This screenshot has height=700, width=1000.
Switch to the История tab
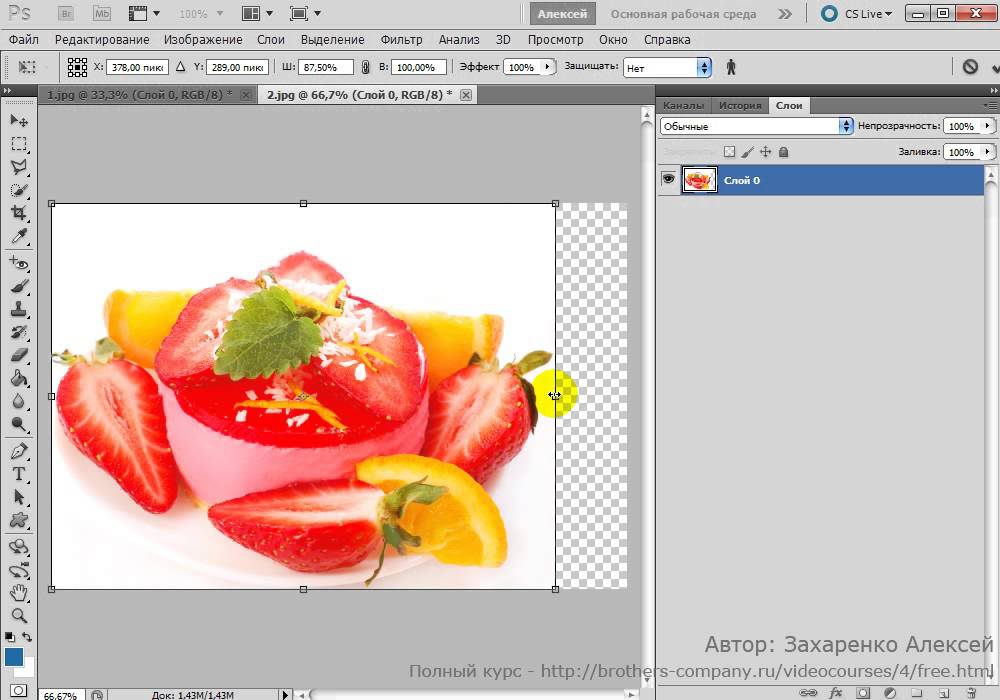coord(740,105)
